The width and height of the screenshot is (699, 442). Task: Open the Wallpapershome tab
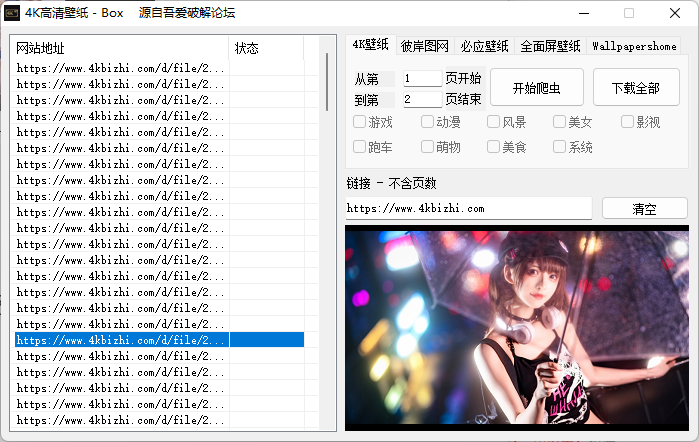pos(634,46)
